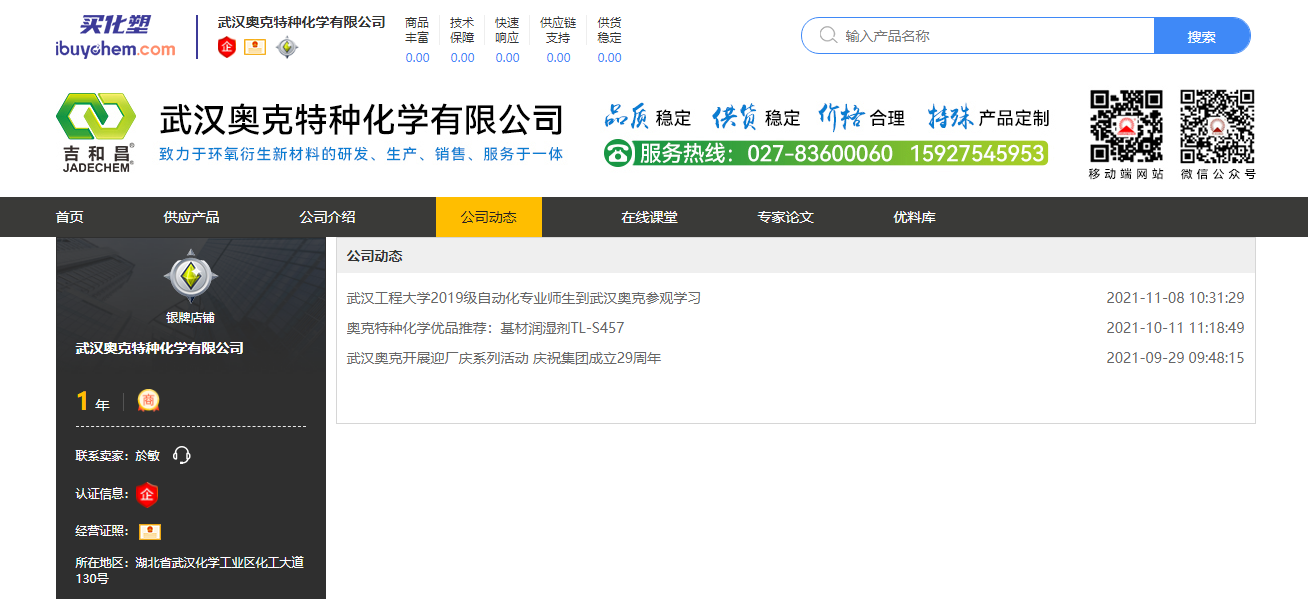Open the 公司介绍 nav tab
The height and width of the screenshot is (599, 1308).
327,217
